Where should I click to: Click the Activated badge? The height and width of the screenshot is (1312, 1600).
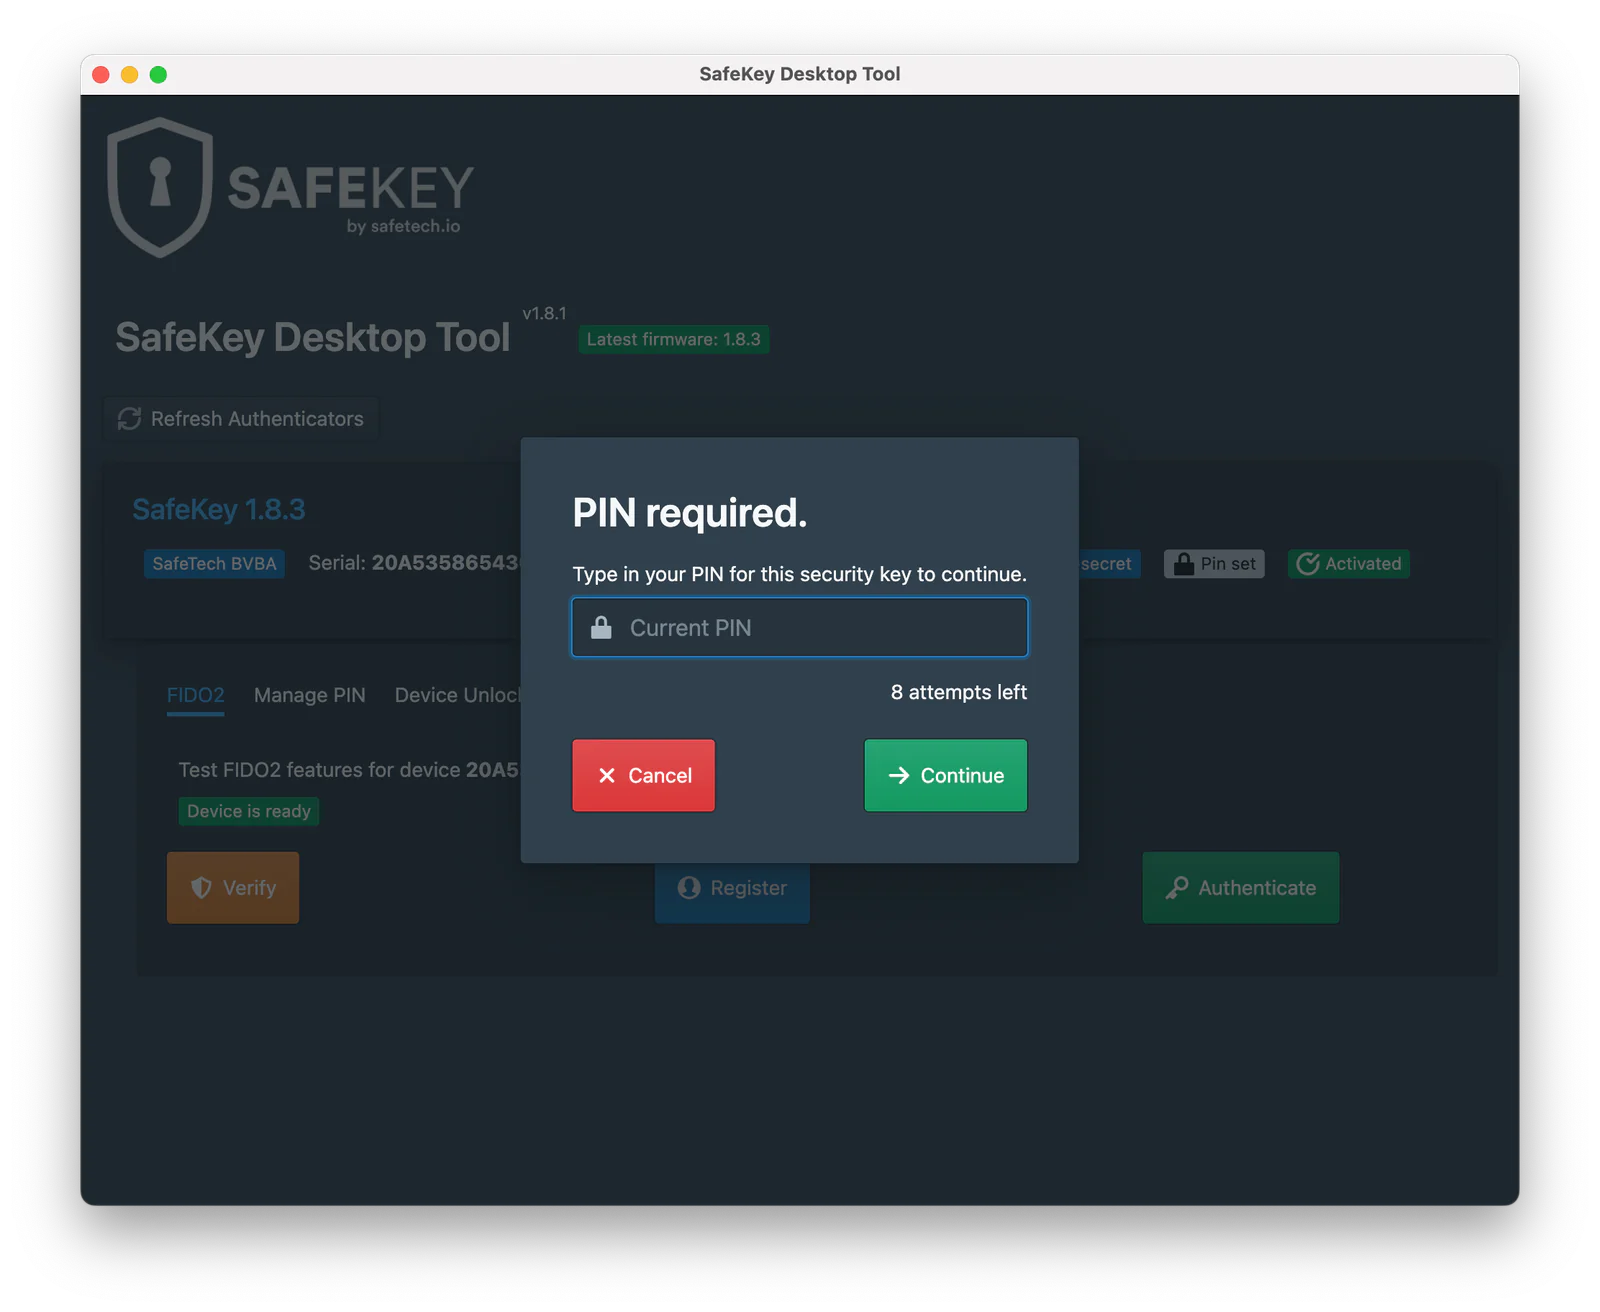coord(1349,563)
